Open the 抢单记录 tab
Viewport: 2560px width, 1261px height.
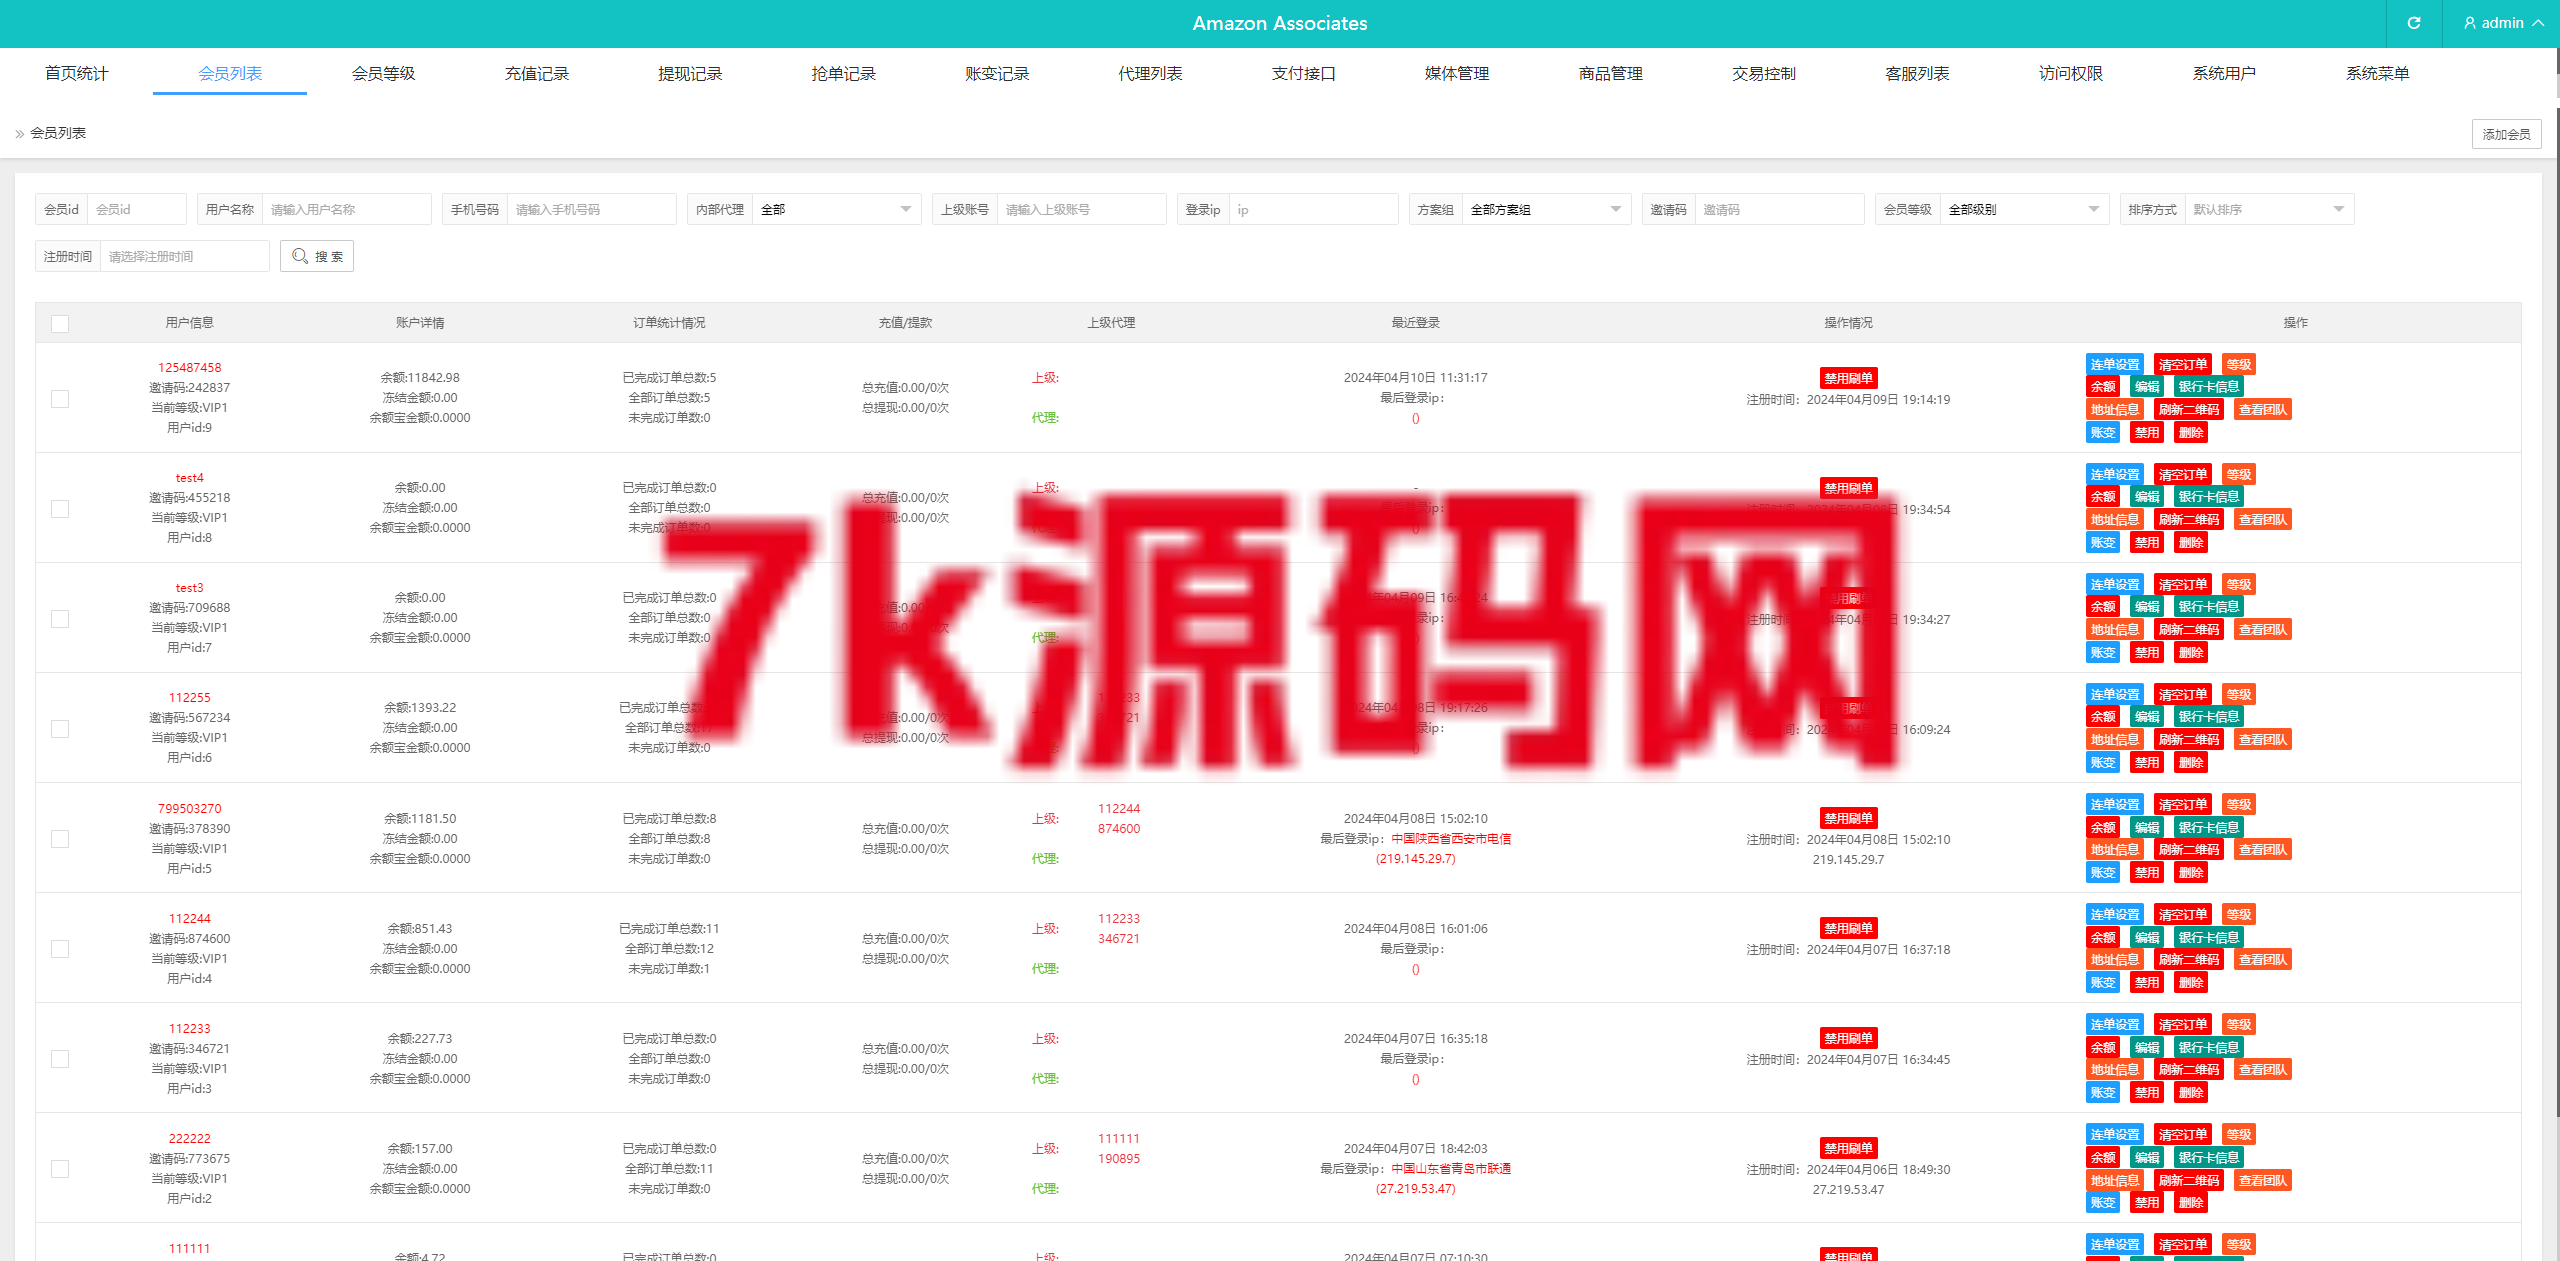(x=843, y=73)
